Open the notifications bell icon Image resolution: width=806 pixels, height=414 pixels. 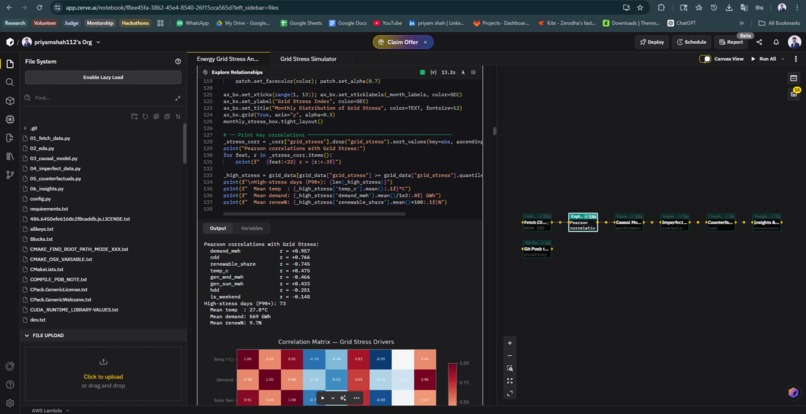pos(776,42)
